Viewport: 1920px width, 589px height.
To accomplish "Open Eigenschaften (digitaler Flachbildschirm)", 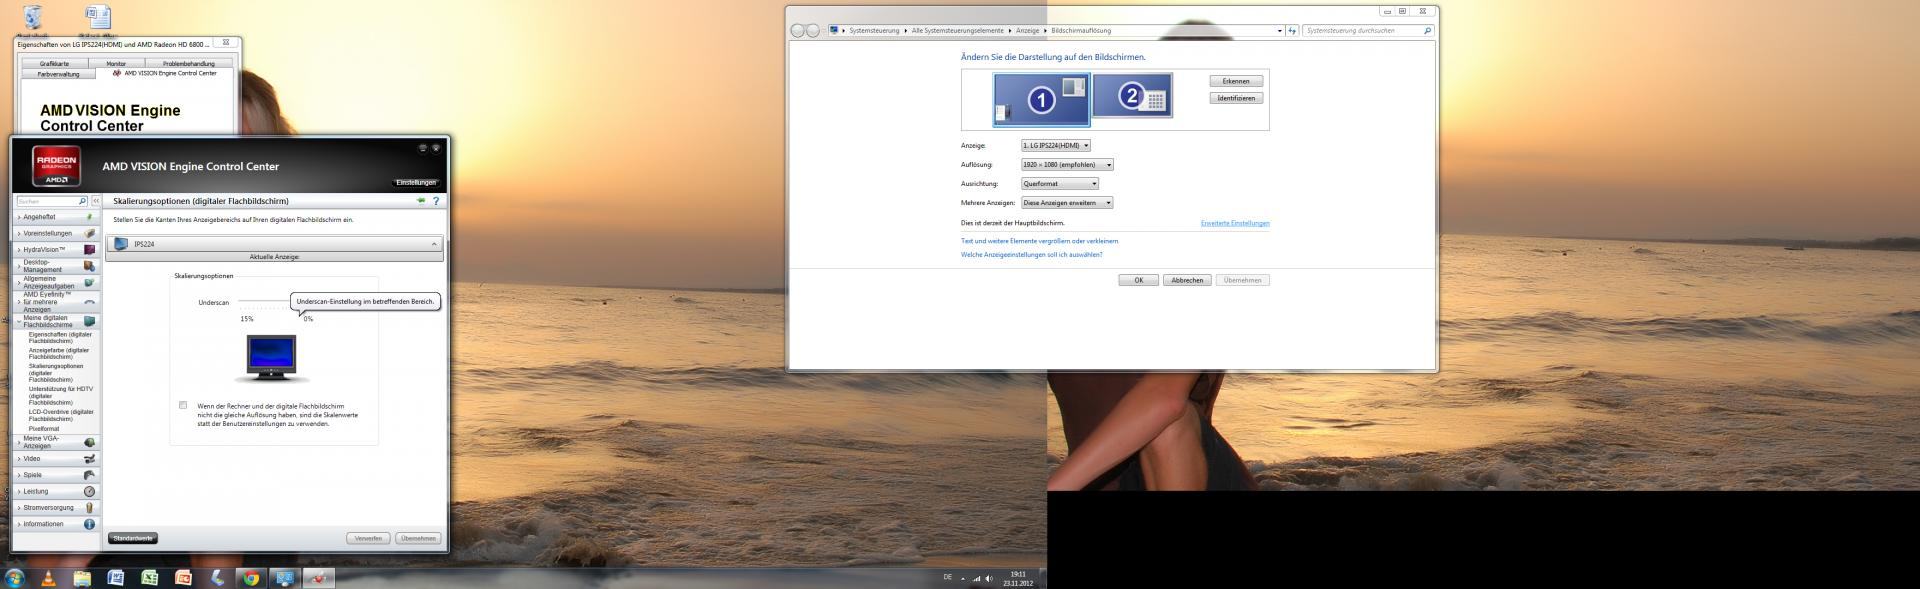I will coord(60,338).
